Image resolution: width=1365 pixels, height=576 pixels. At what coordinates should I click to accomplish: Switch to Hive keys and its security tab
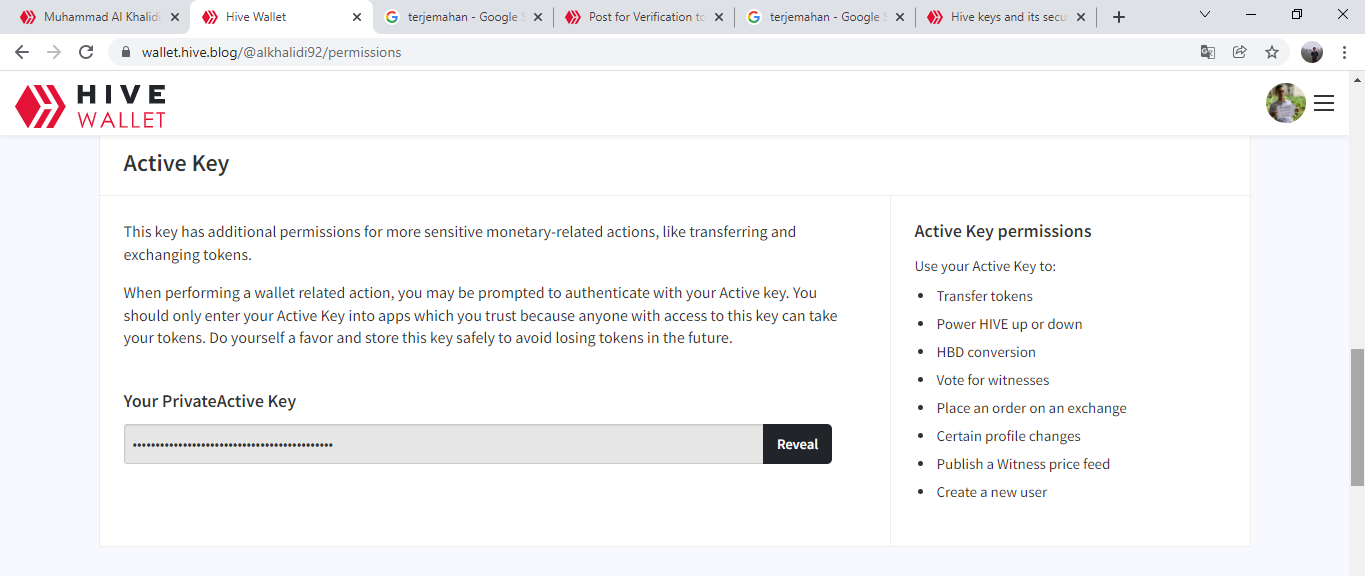1006,17
